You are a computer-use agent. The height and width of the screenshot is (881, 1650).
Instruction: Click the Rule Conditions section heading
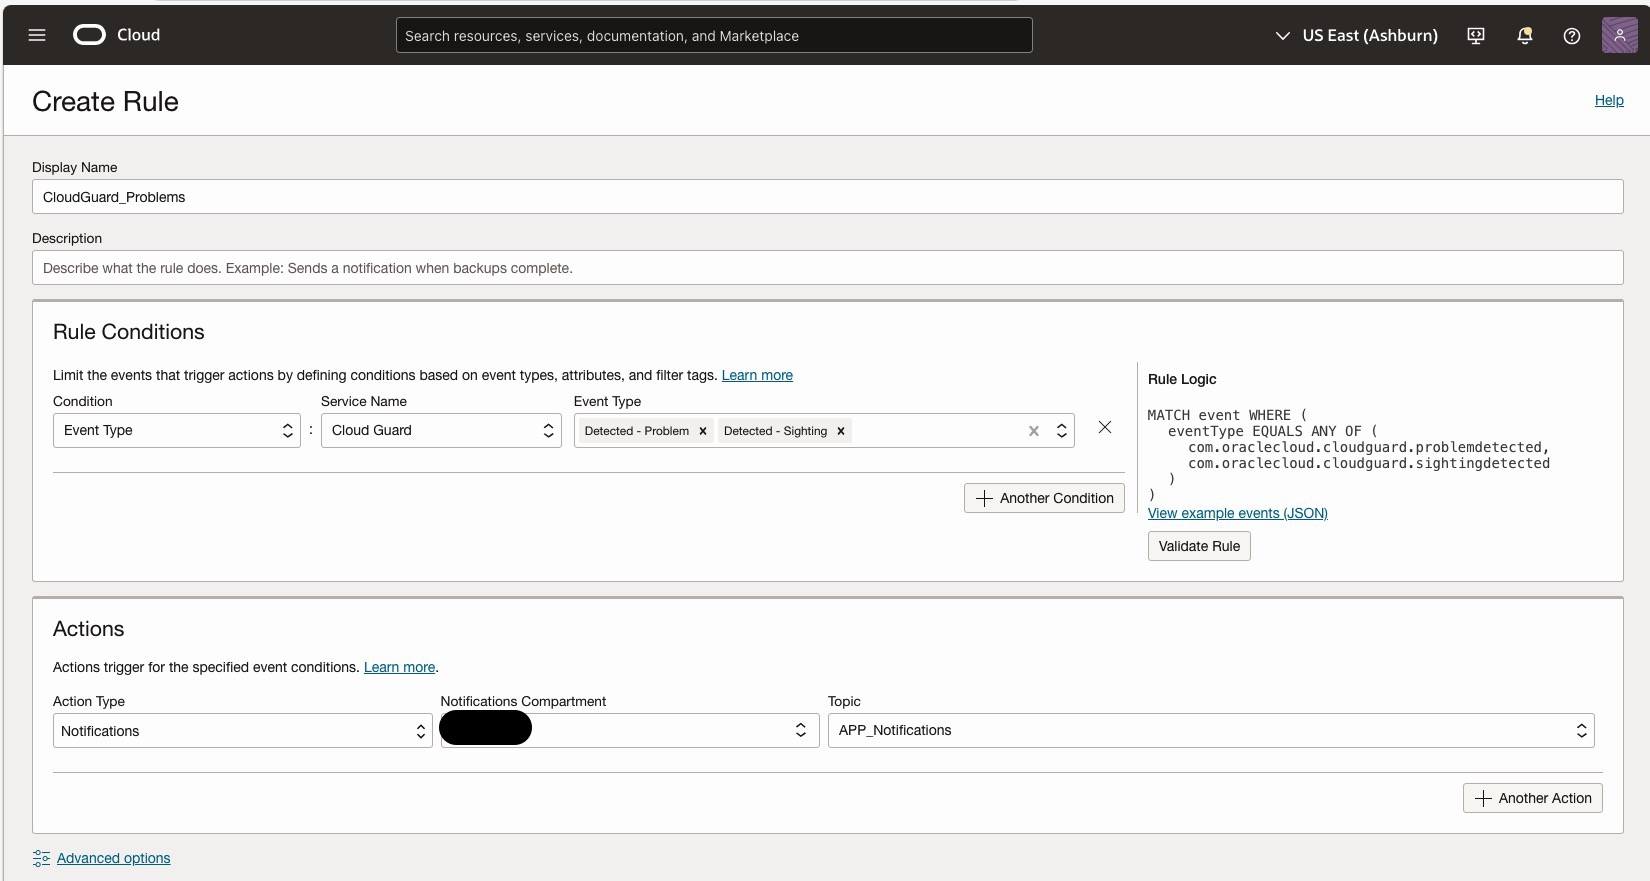click(x=128, y=332)
